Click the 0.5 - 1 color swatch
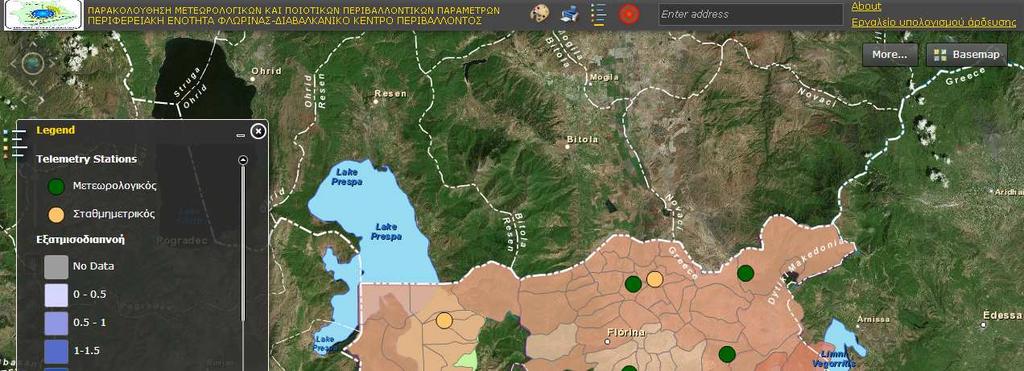This screenshot has height=371, width=1024. coord(56,323)
